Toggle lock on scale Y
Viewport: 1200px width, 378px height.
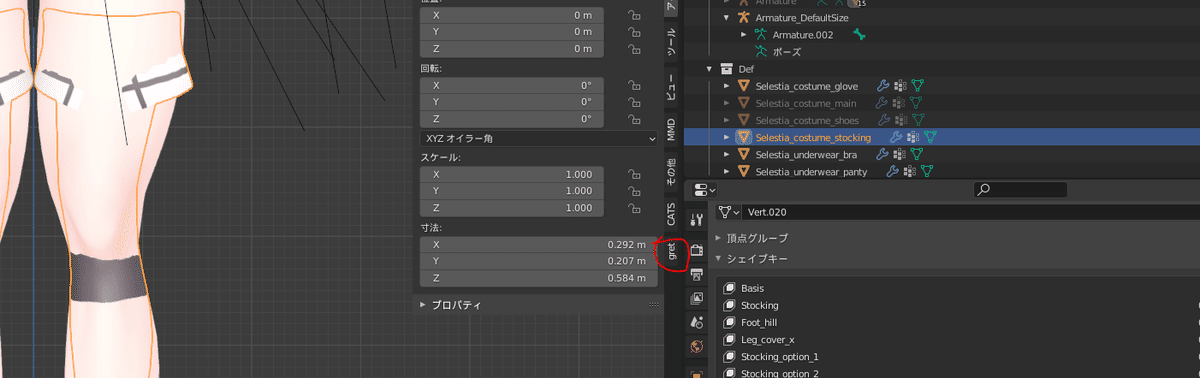pos(634,191)
